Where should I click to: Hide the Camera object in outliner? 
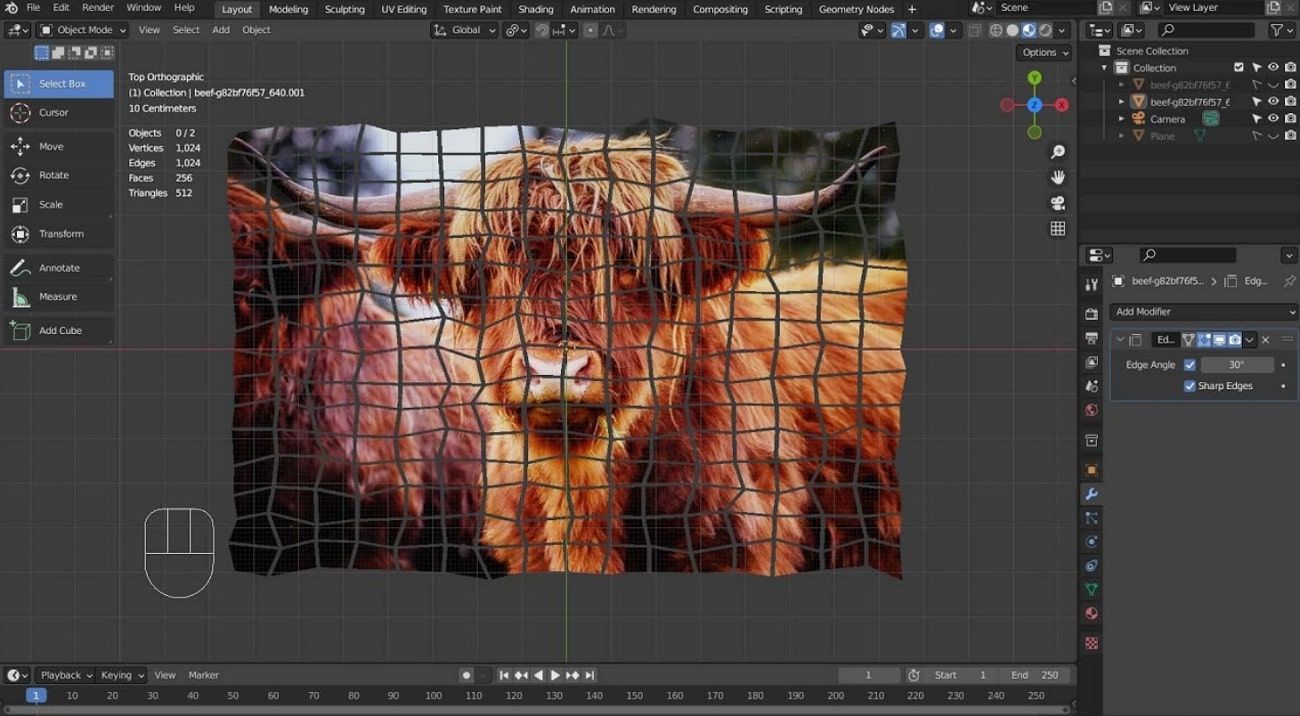[x=1273, y=119]
